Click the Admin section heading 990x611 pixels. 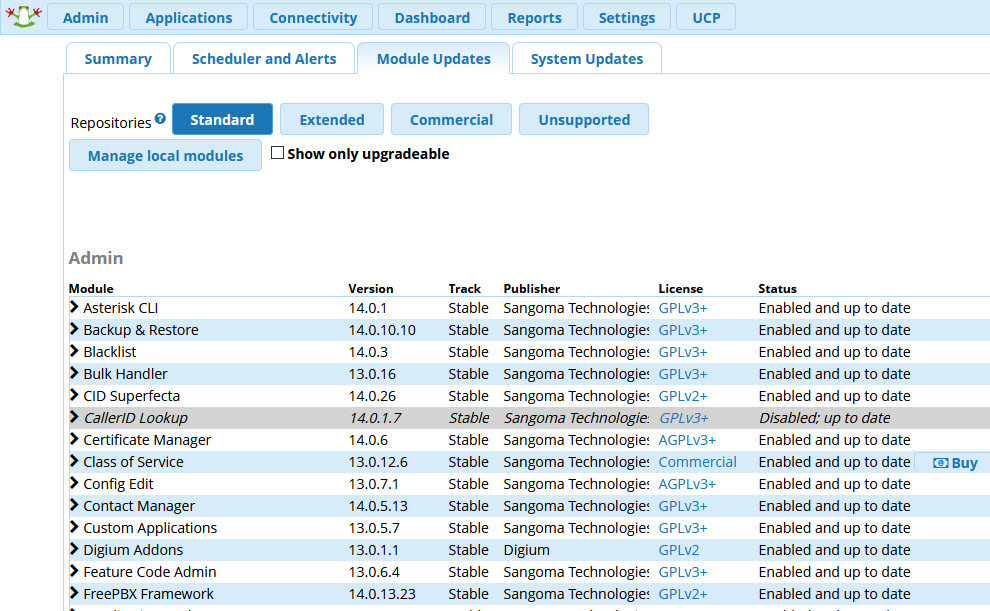(96, 258)
